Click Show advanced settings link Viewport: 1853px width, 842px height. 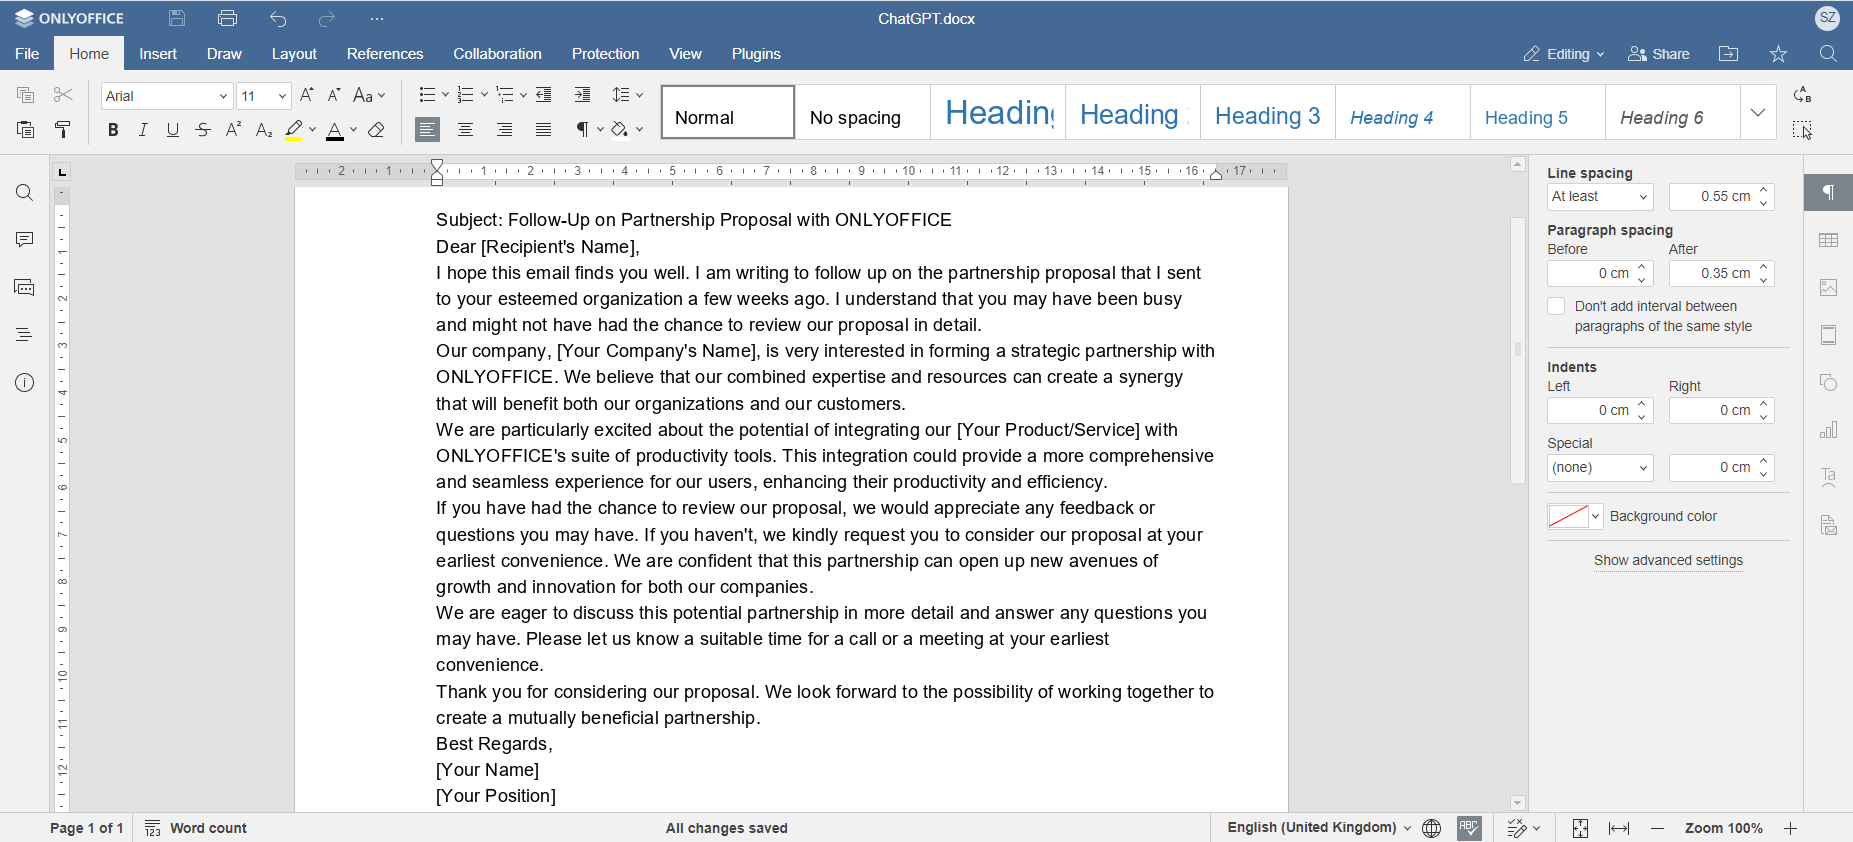point(1667,561)
